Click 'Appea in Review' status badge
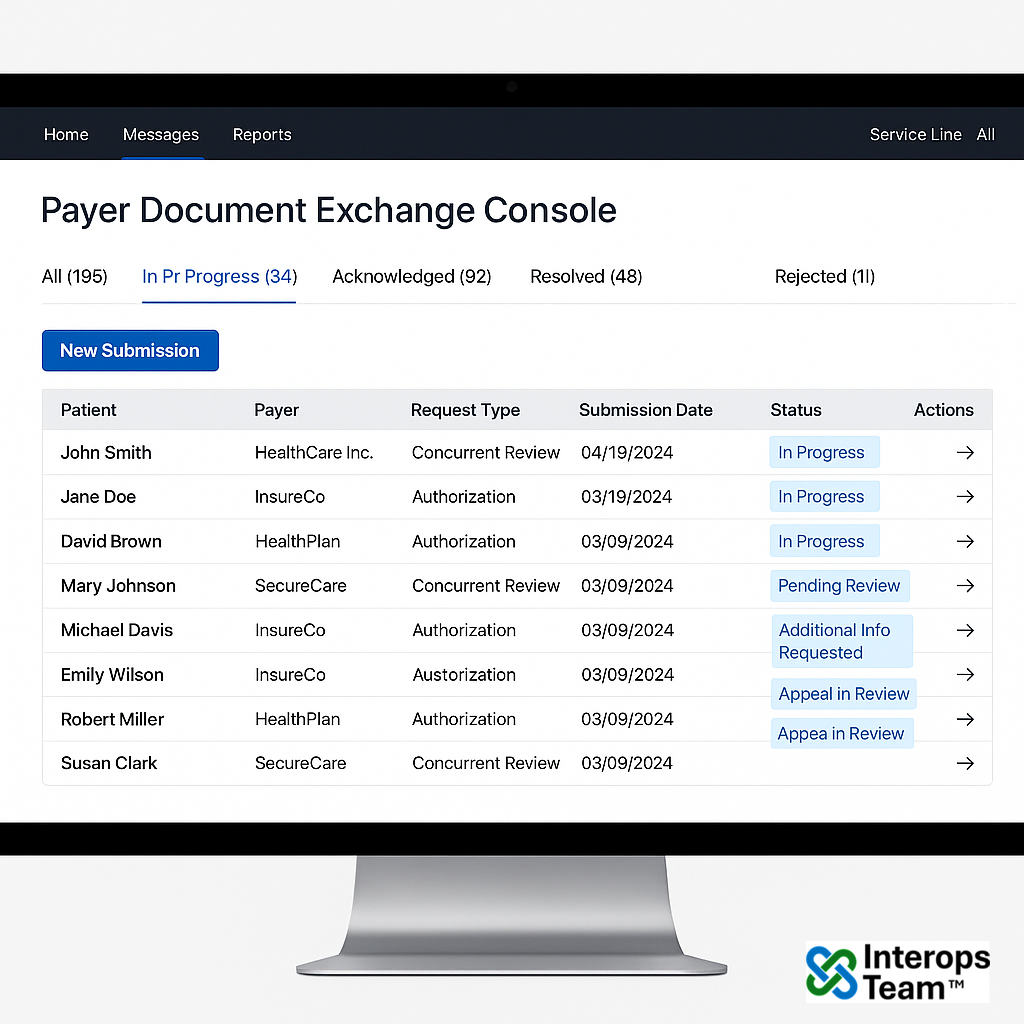1024x1024 pixels. tap(842, 734)
